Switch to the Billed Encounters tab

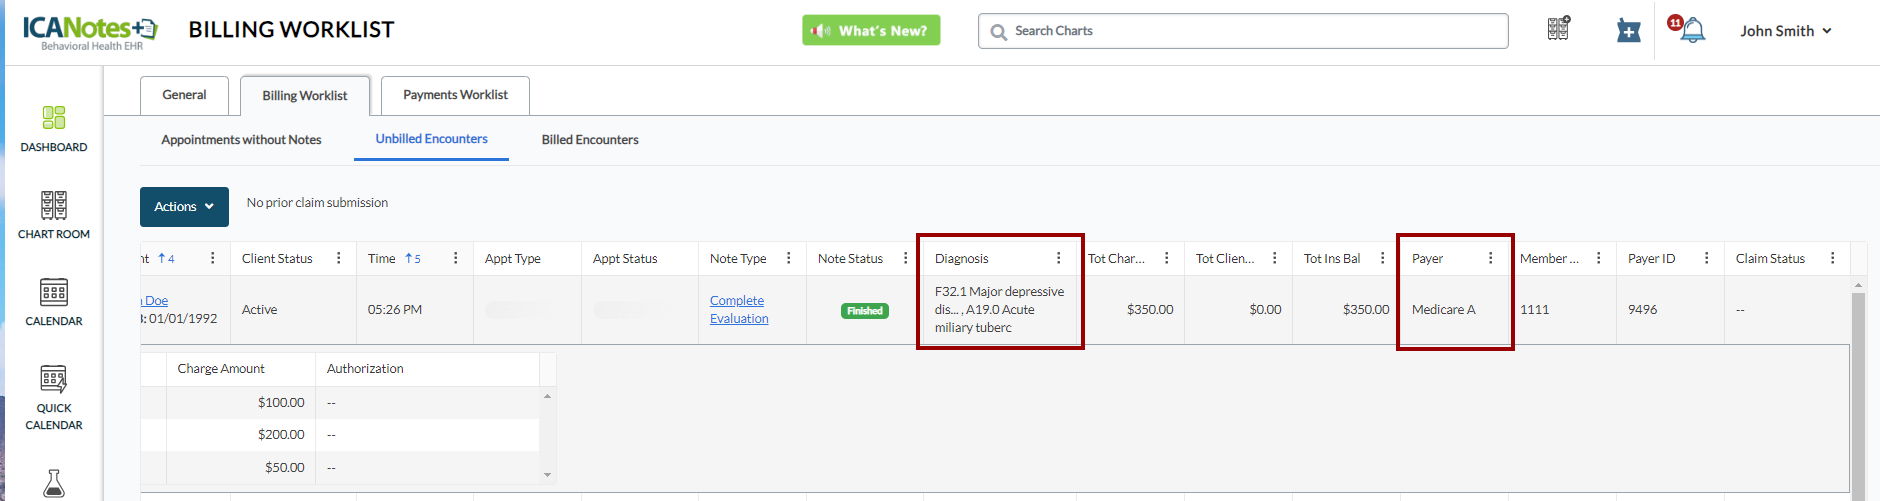[x=590, y=140]
